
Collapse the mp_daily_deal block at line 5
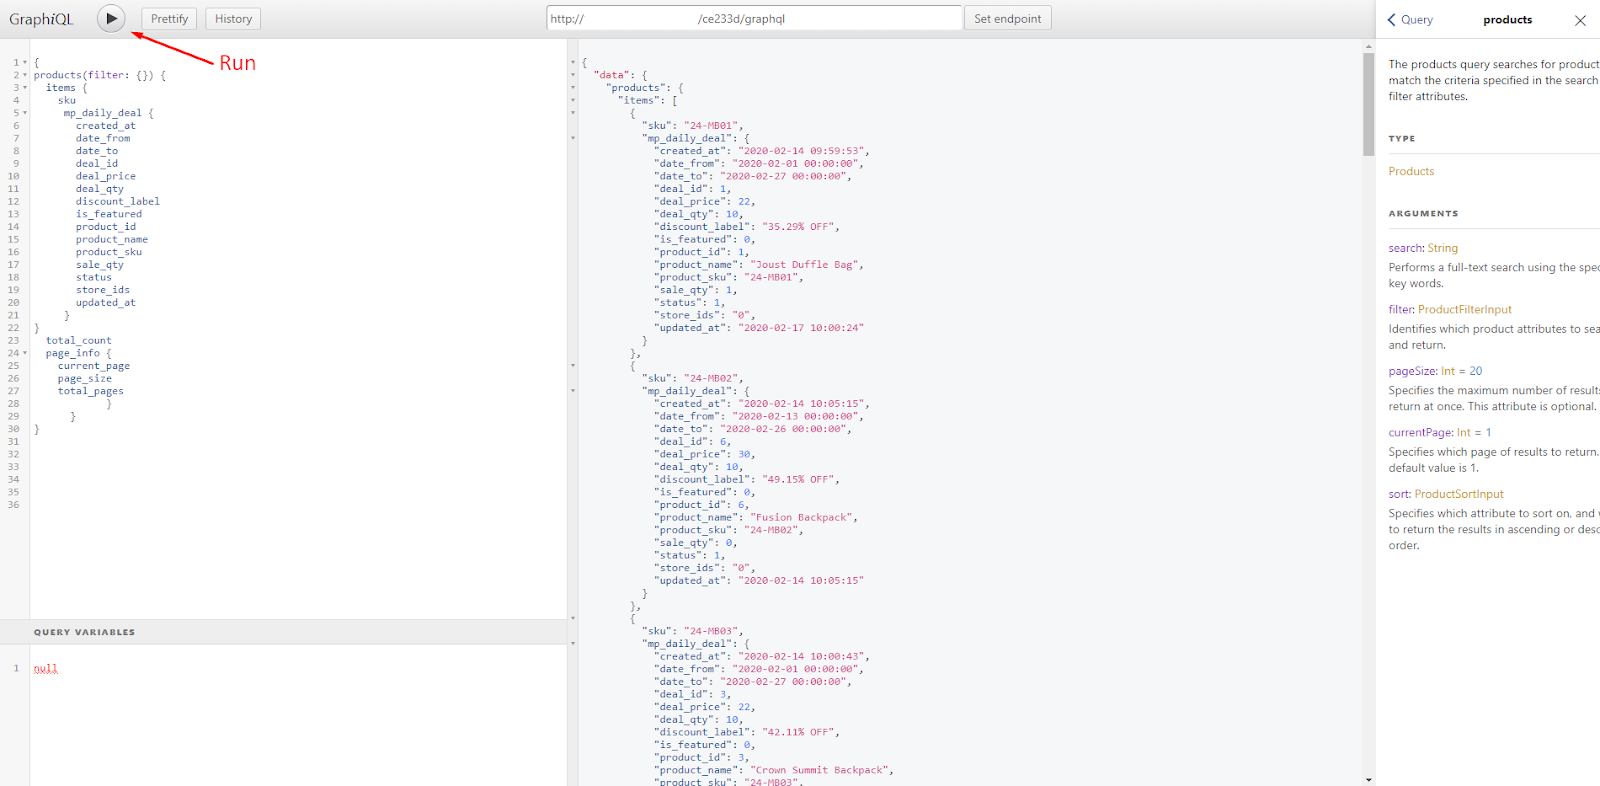coord(25,113)
